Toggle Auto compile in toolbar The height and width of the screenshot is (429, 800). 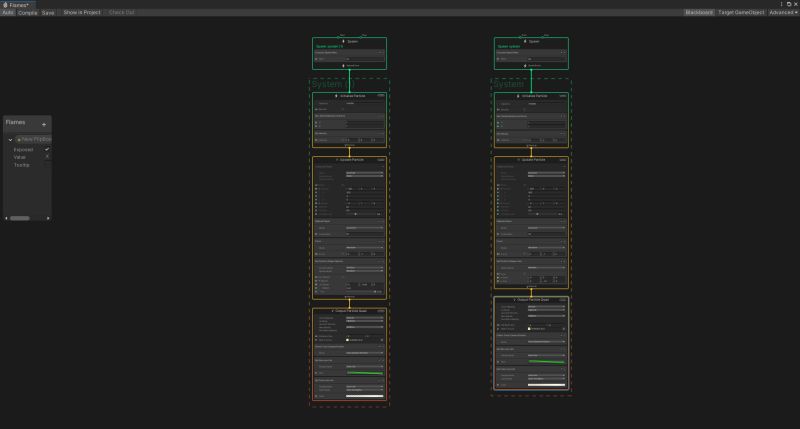coord(8,12)
